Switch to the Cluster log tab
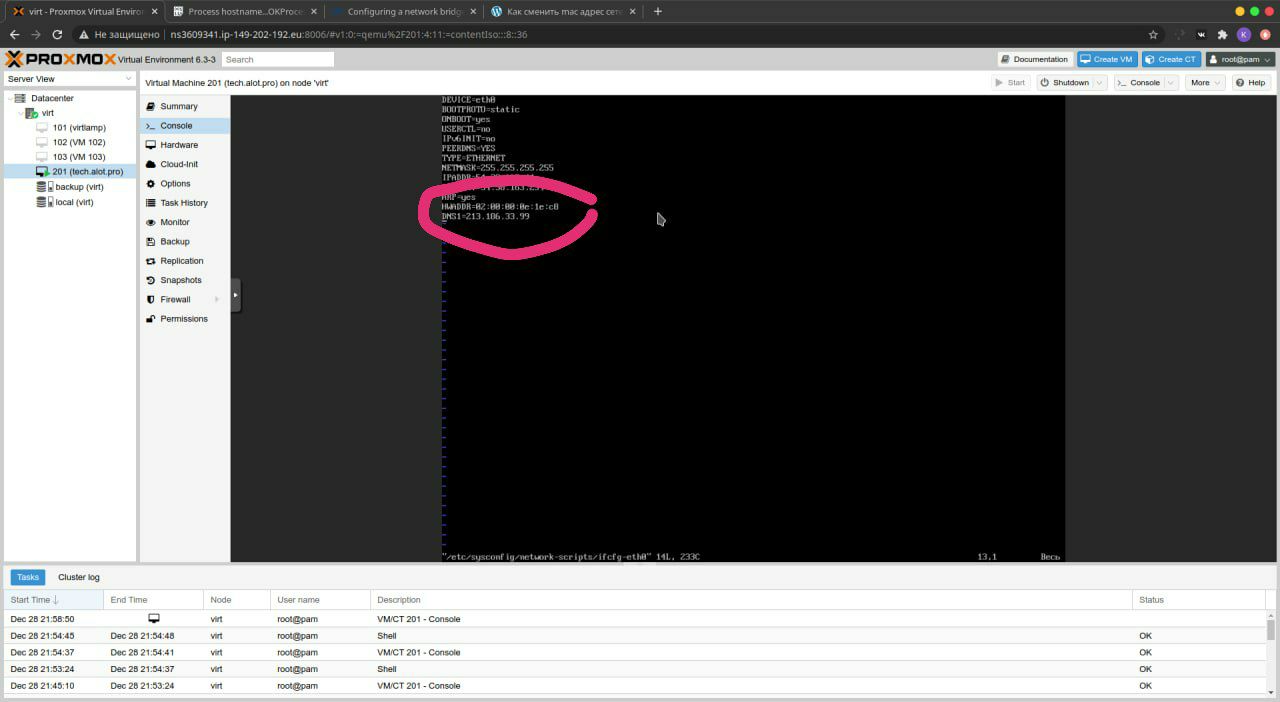1280x702 pixels. (x=79, y=577)
